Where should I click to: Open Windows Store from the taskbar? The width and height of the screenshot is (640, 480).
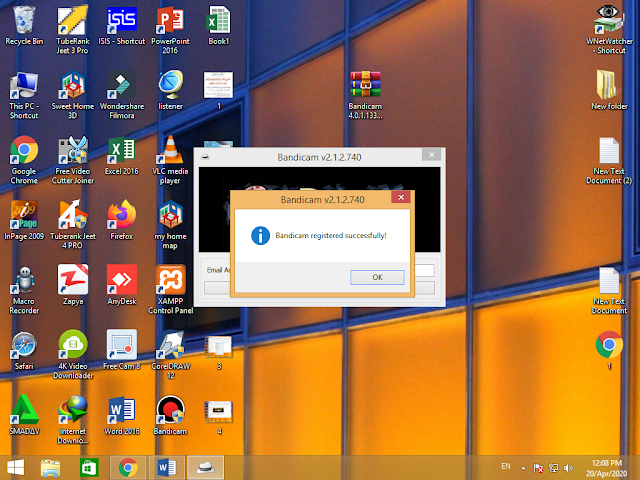click(x=89, y=467)
